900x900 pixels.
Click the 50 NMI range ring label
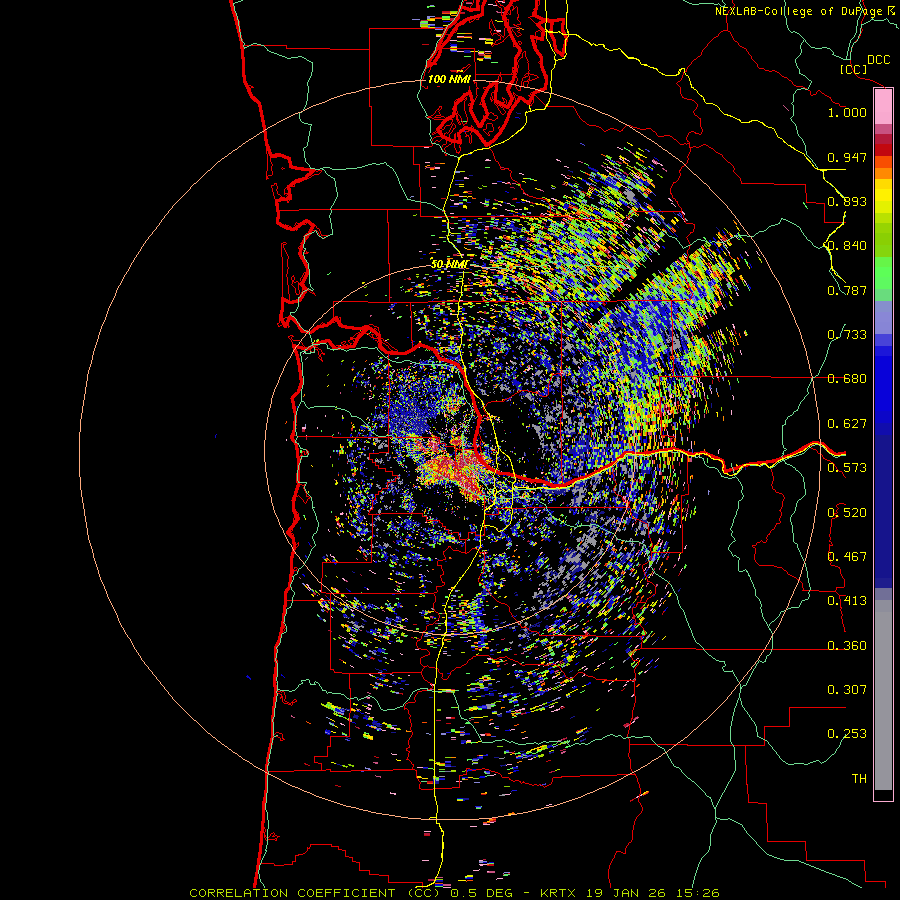click(x=449, y=264)
